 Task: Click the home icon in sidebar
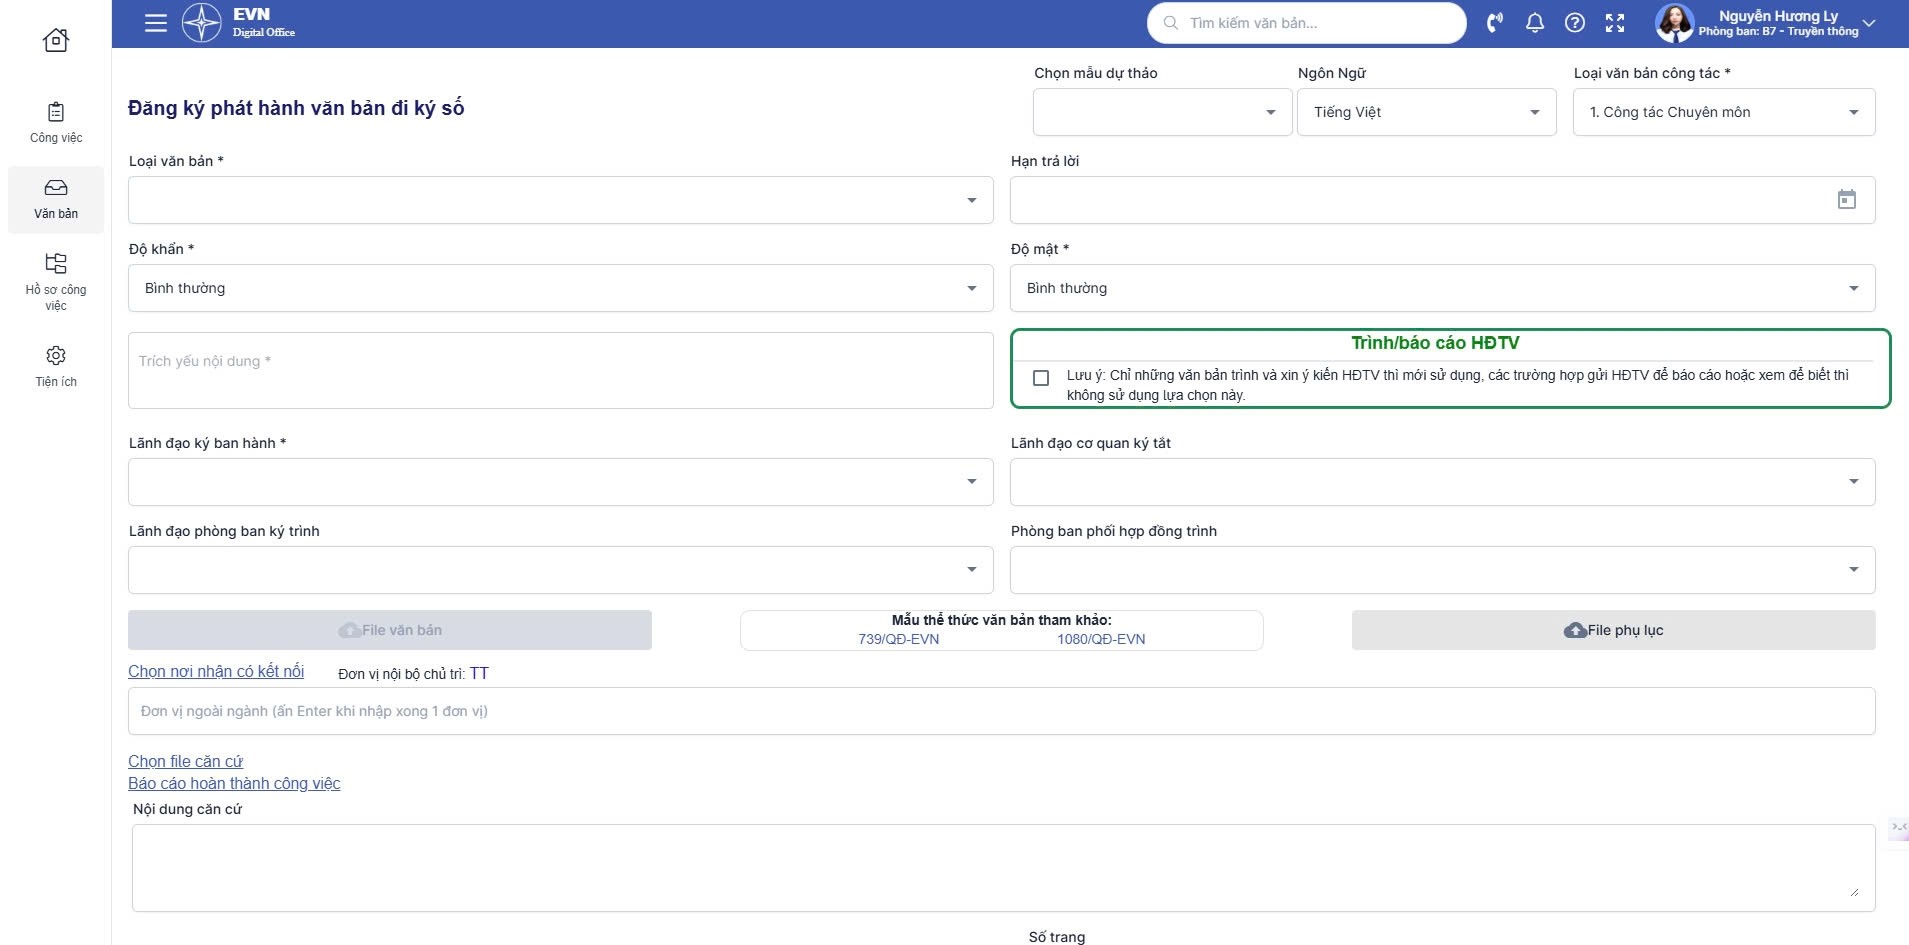(56, 40)
